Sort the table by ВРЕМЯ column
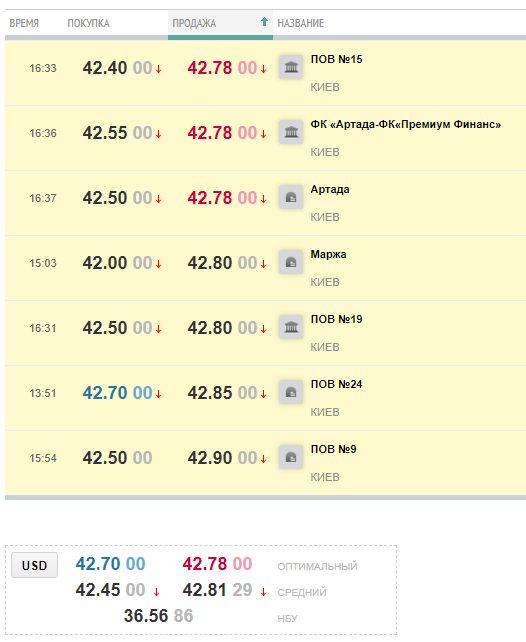 pyautogui.click(x=24, y=23)
